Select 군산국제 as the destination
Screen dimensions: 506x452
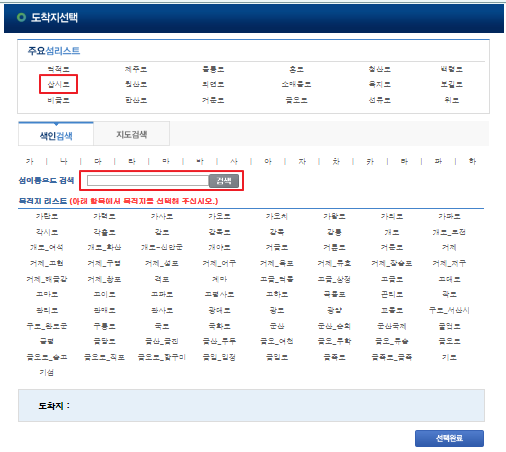point(392,326)
